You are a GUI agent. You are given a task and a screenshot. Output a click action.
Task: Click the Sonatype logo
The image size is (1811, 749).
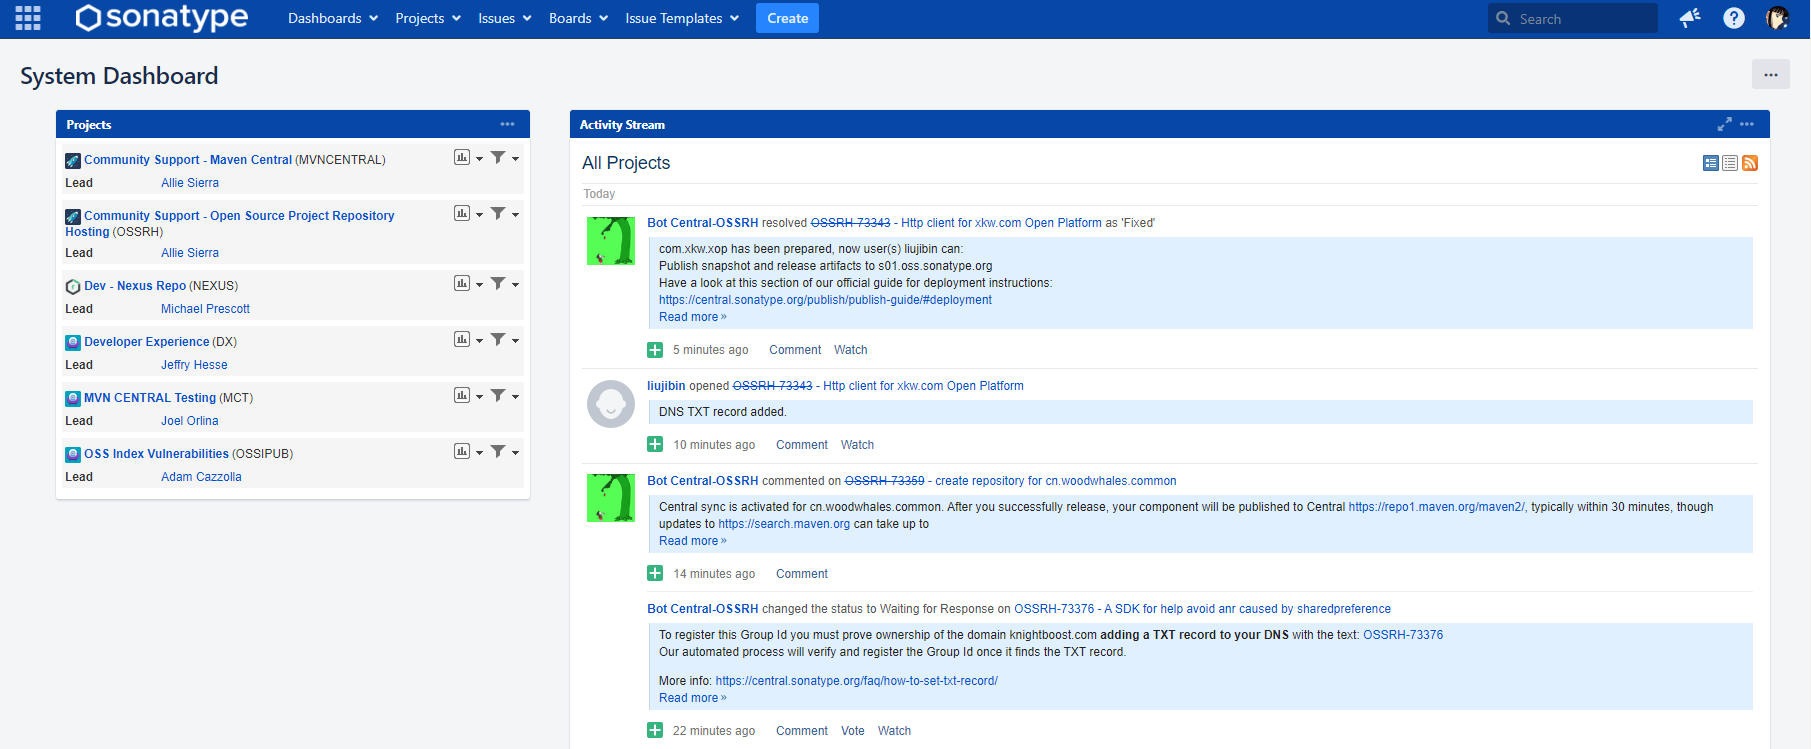coord(162,18)
